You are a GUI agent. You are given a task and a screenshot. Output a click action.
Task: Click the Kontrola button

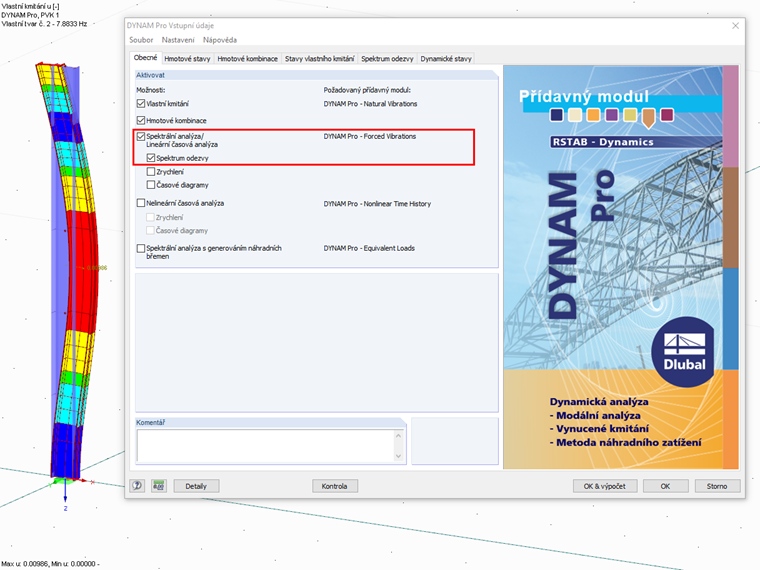[x=334, y=486]
